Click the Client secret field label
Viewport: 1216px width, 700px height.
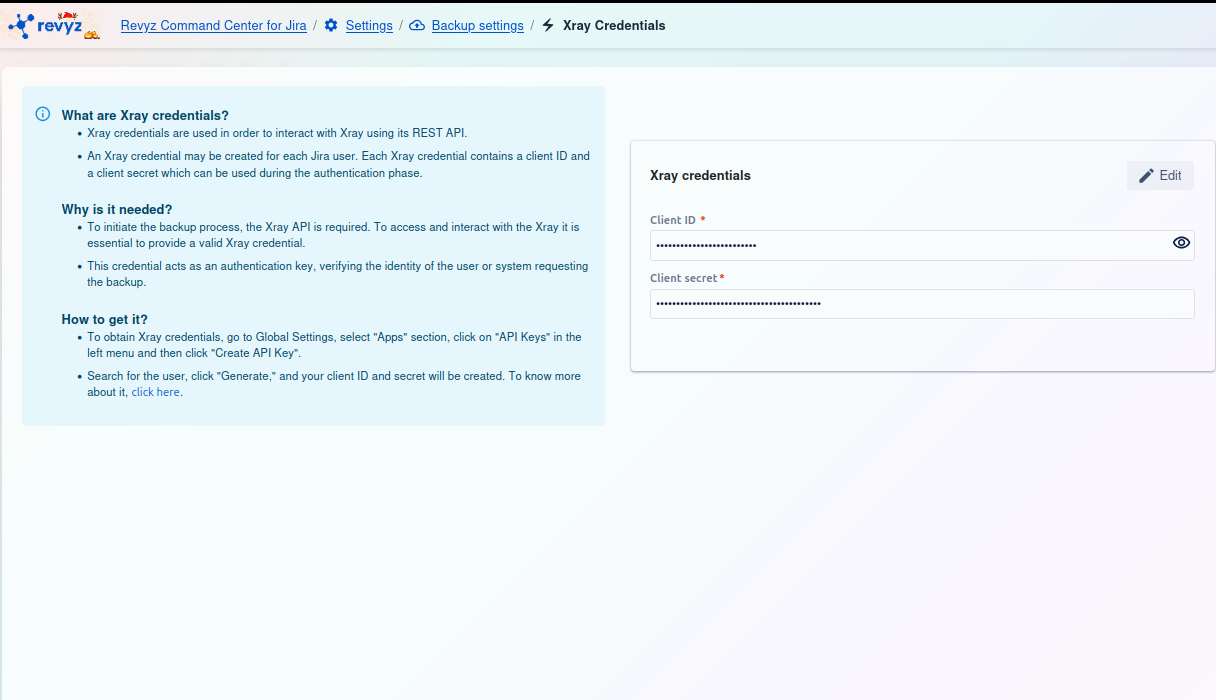684,278
